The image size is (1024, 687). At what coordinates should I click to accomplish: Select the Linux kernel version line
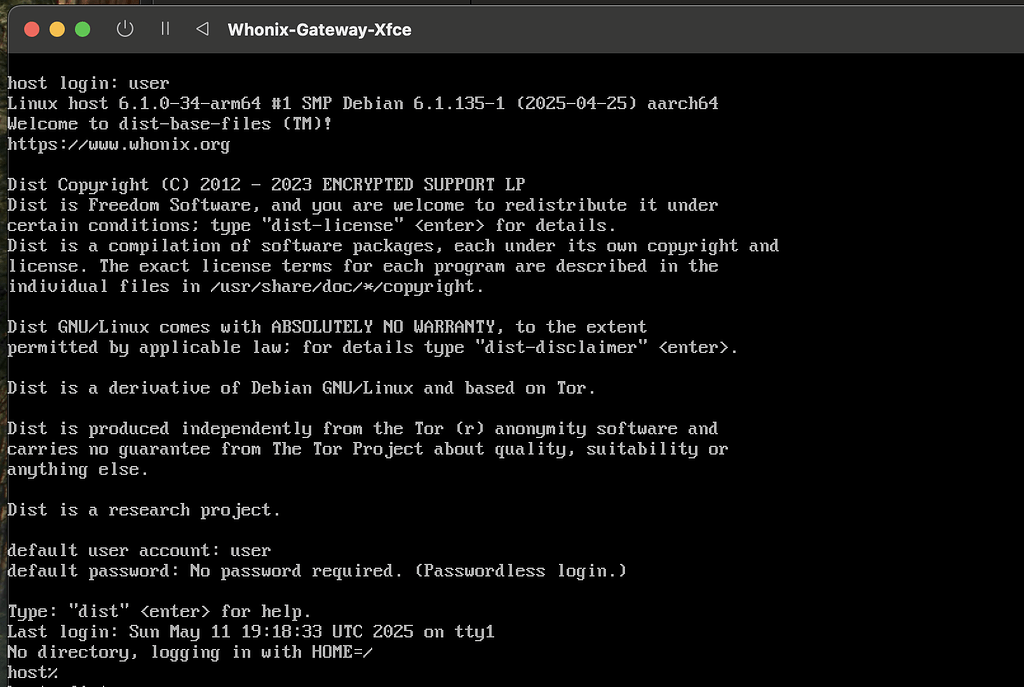pyautogui.click(x=360, y=103)
